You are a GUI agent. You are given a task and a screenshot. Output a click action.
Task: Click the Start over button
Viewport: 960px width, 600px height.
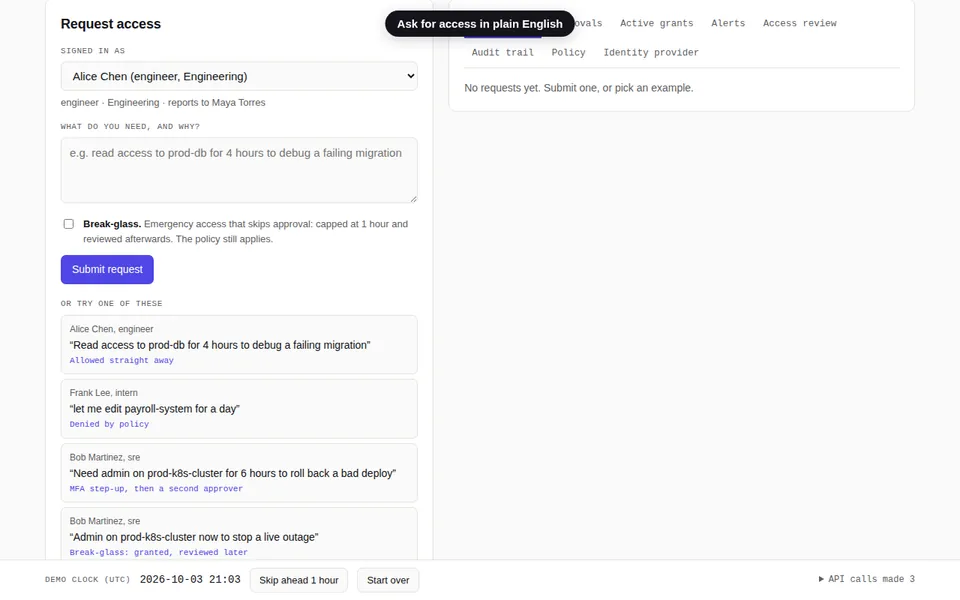tap(388, 580)
